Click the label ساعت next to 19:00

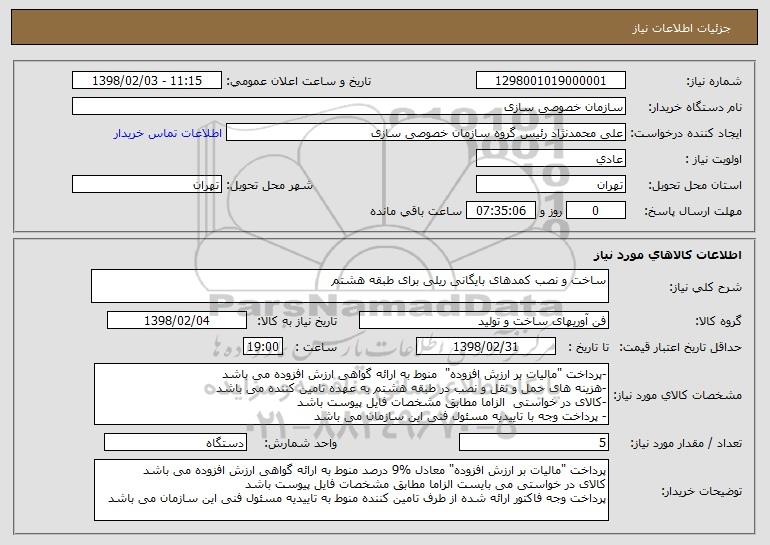coord(316,347)
